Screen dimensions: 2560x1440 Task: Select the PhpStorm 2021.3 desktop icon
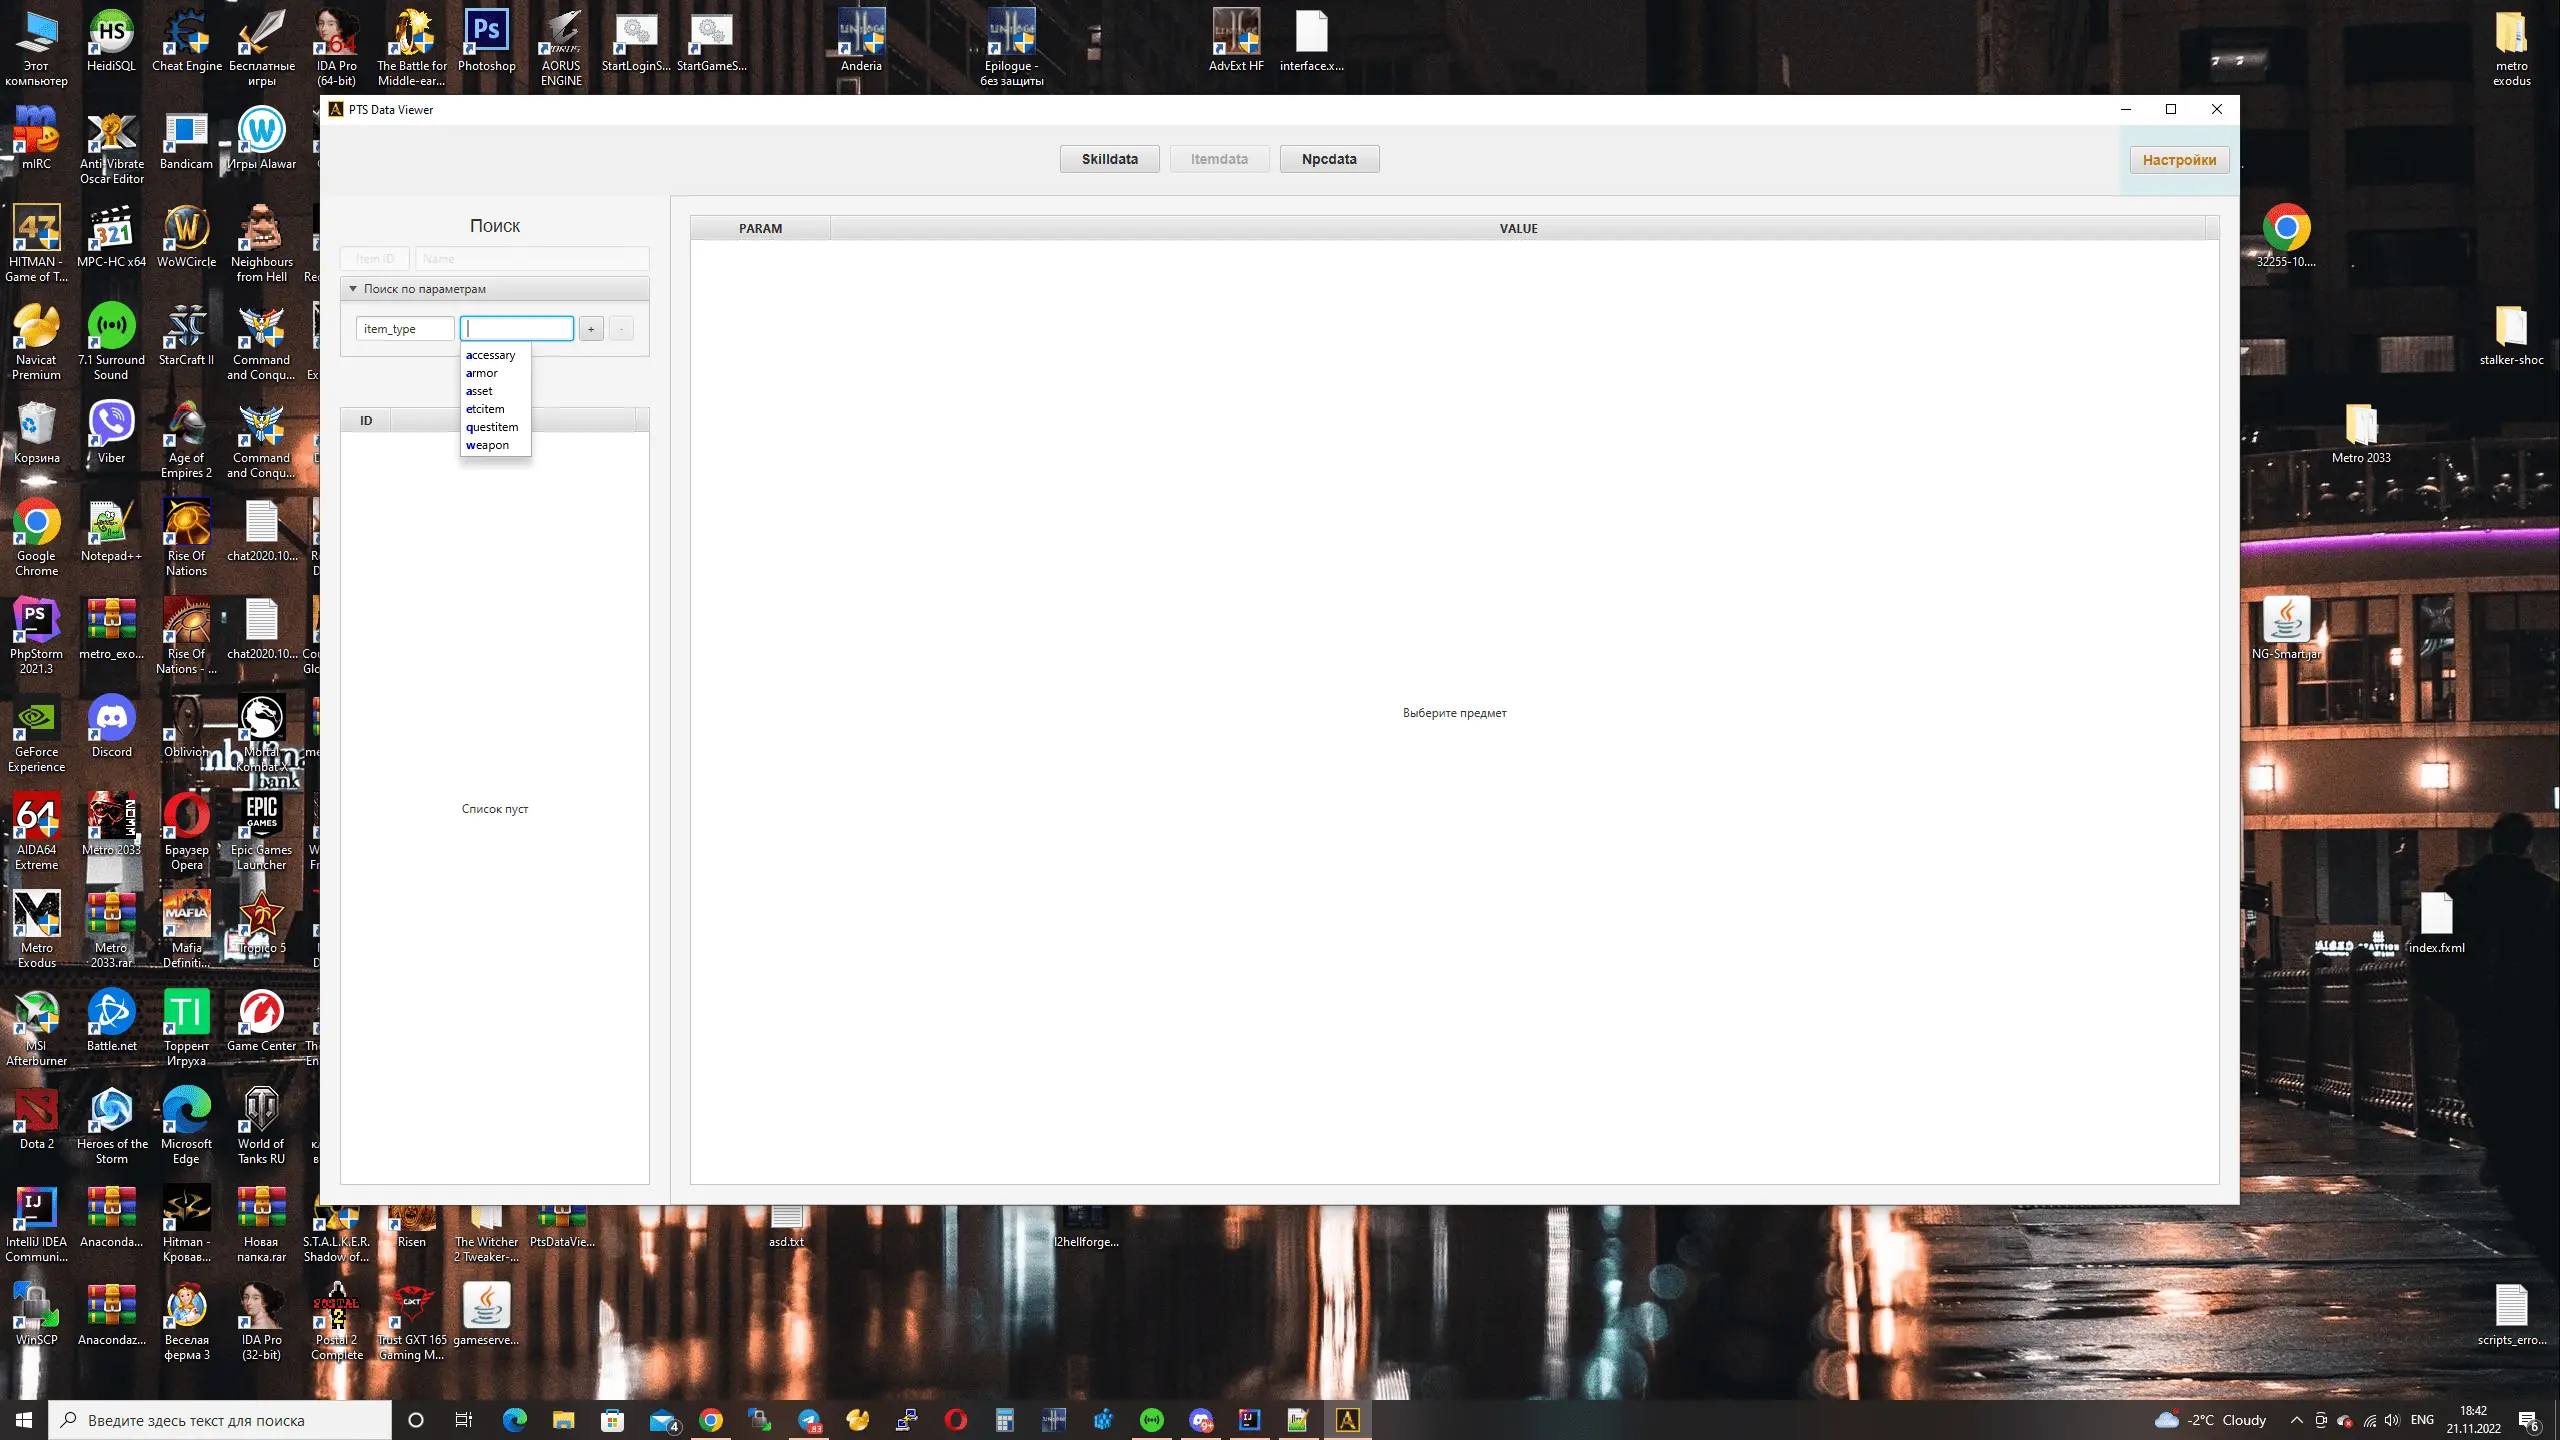pos(36,636)
